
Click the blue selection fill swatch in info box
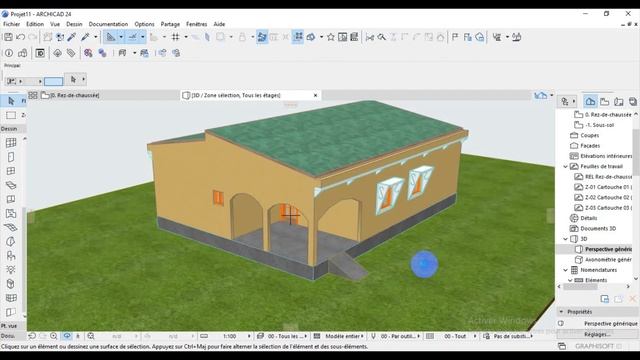coord(53,81)
